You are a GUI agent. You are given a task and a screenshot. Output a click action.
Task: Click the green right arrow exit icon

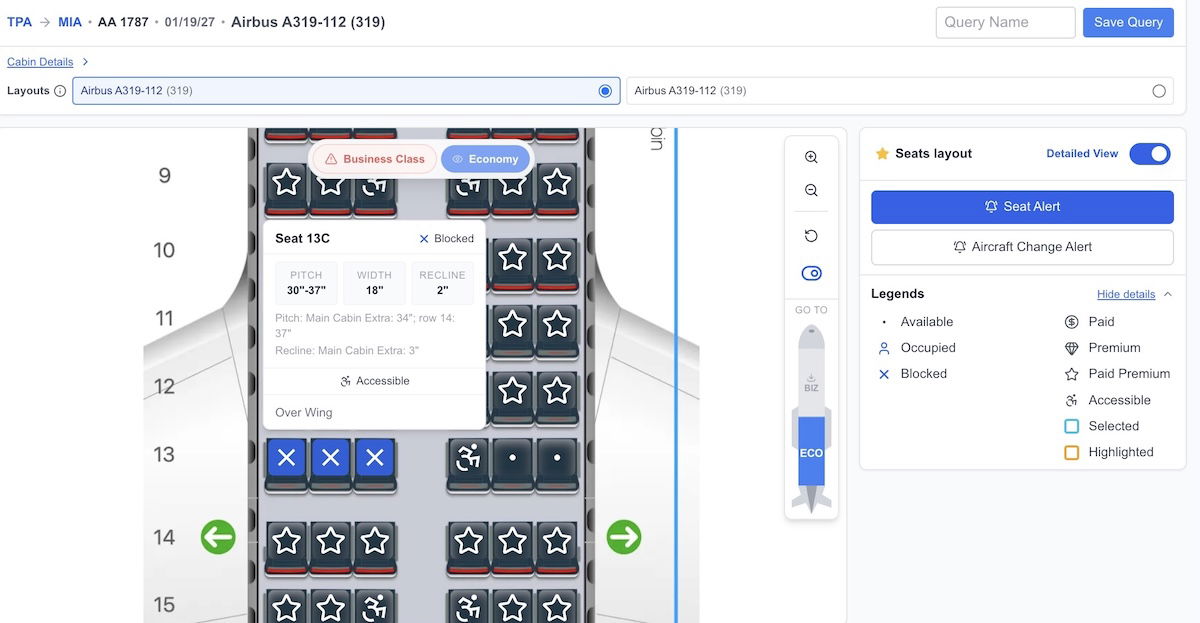[624, 537]
